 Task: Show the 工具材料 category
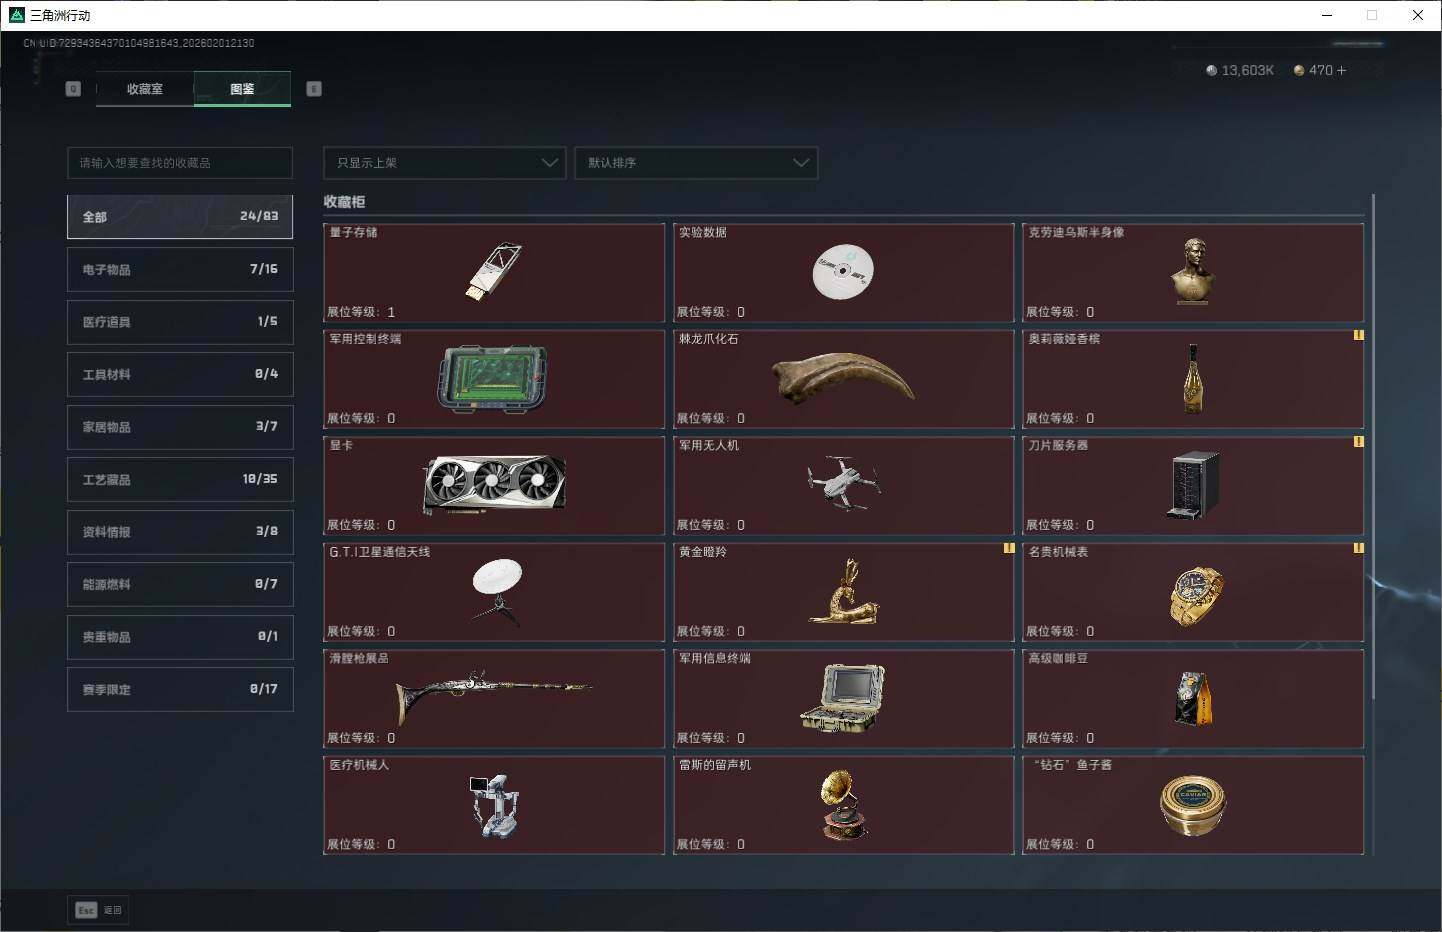(180, 375)
